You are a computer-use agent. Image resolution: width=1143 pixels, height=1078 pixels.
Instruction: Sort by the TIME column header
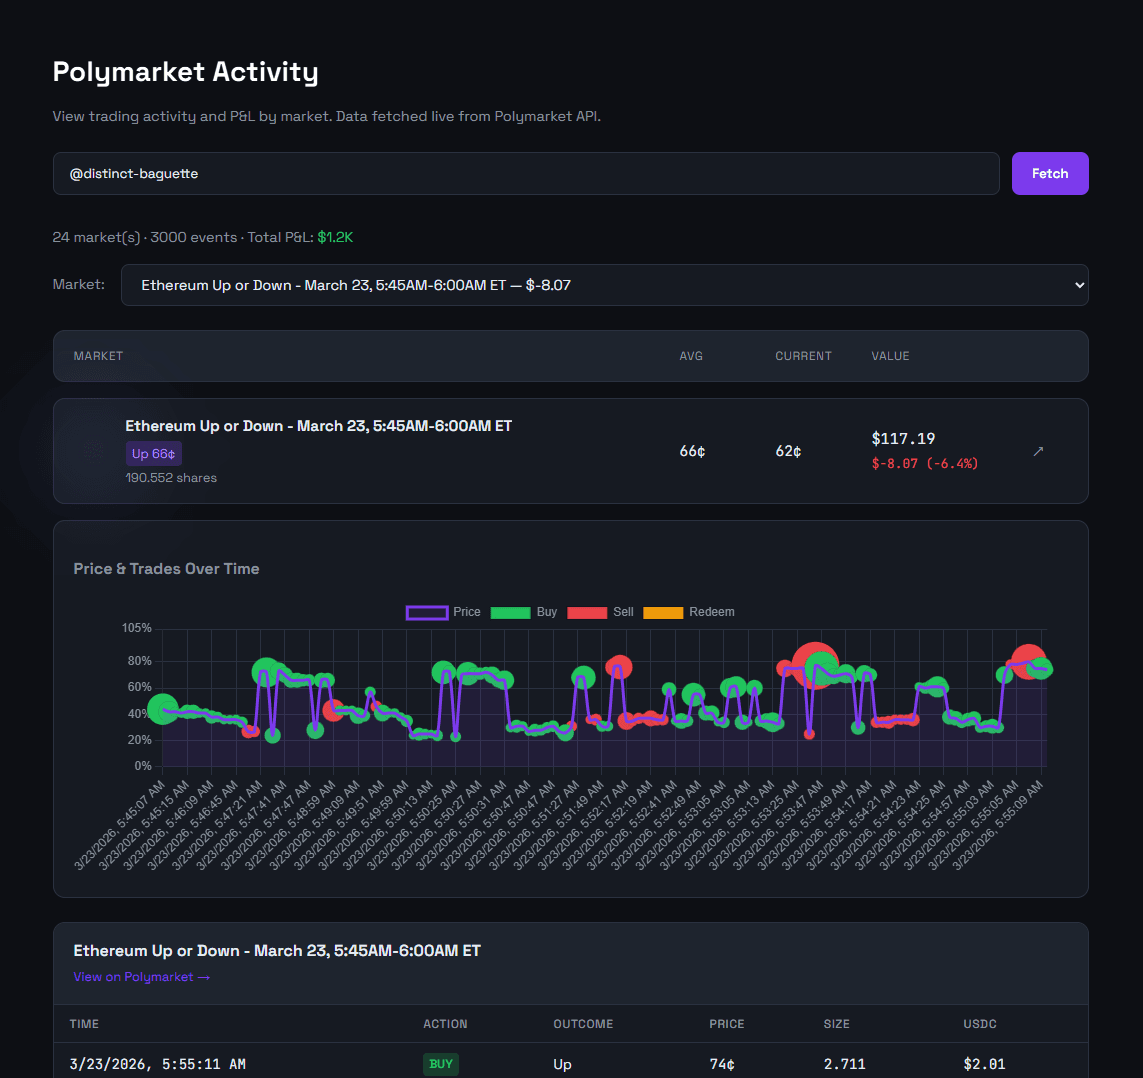[84, 1023]
